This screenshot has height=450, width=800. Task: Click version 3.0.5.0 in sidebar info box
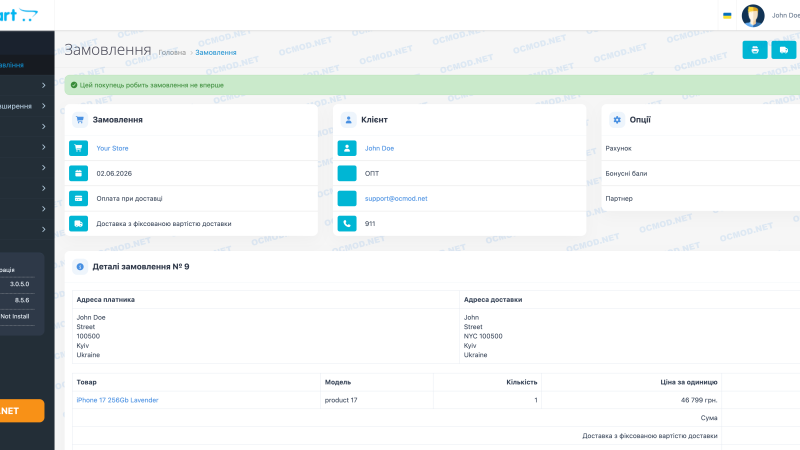click(x=19, y=284)
